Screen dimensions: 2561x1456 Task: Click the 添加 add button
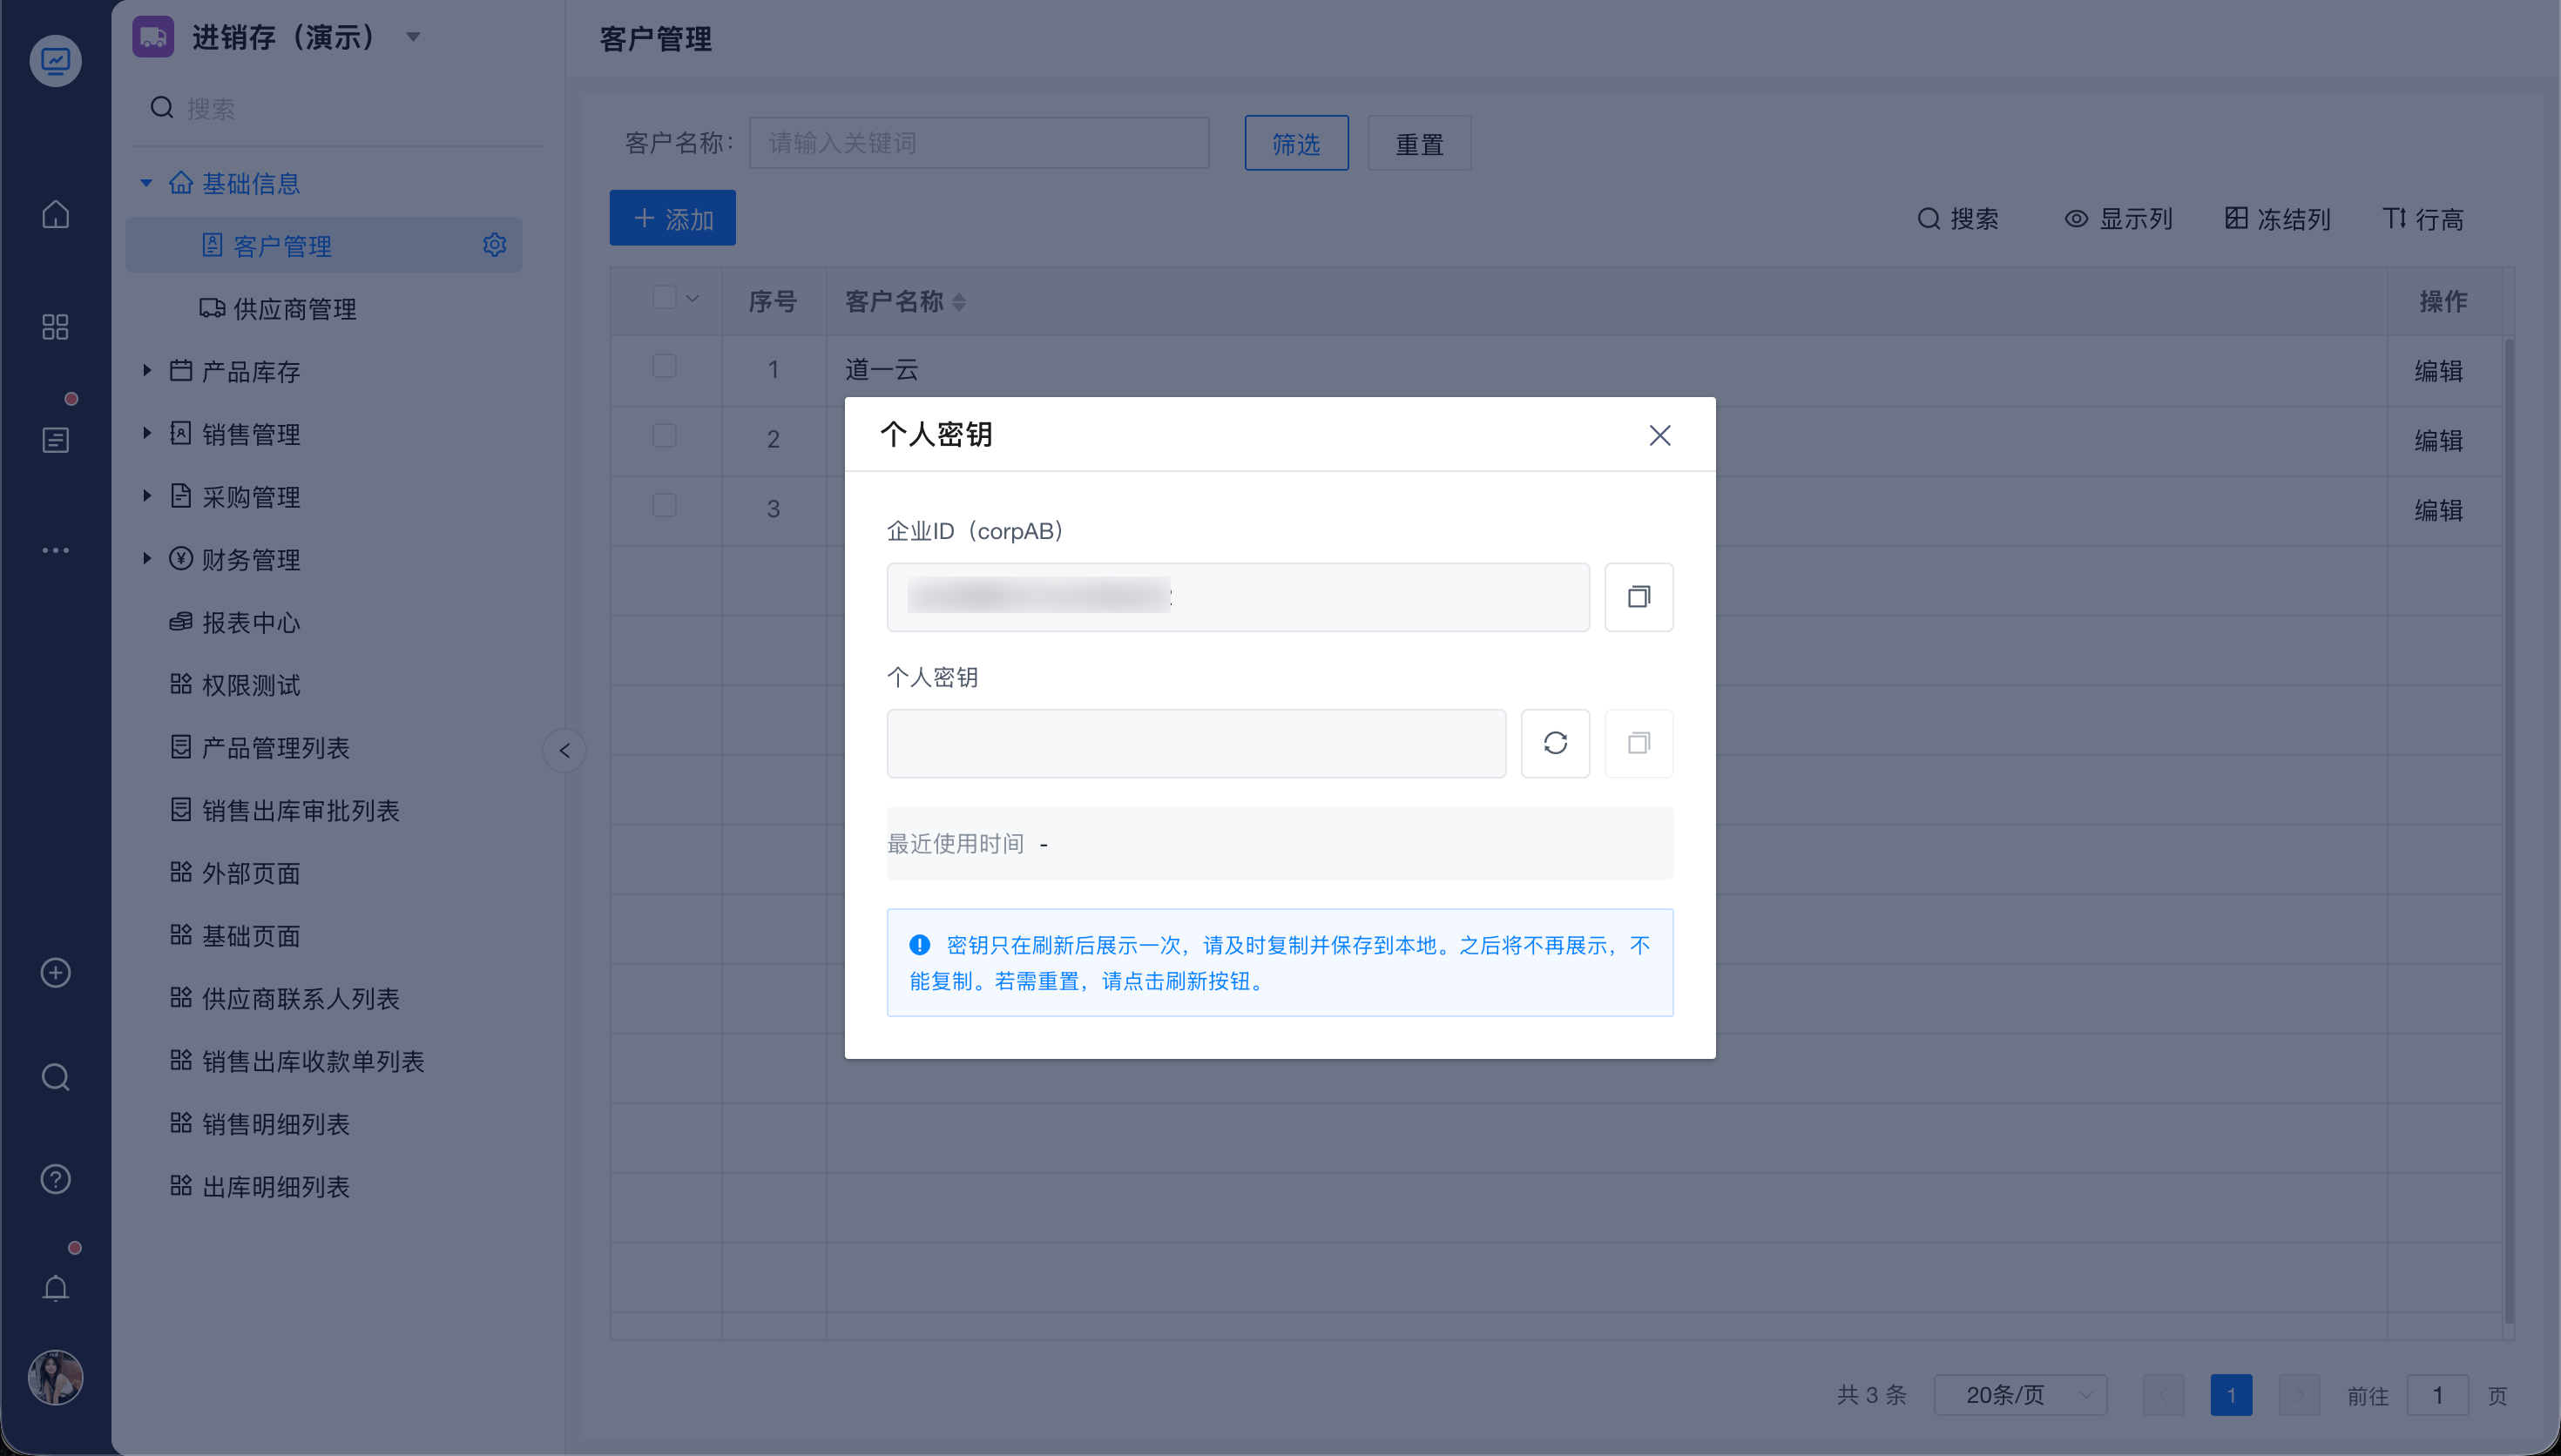672,218
